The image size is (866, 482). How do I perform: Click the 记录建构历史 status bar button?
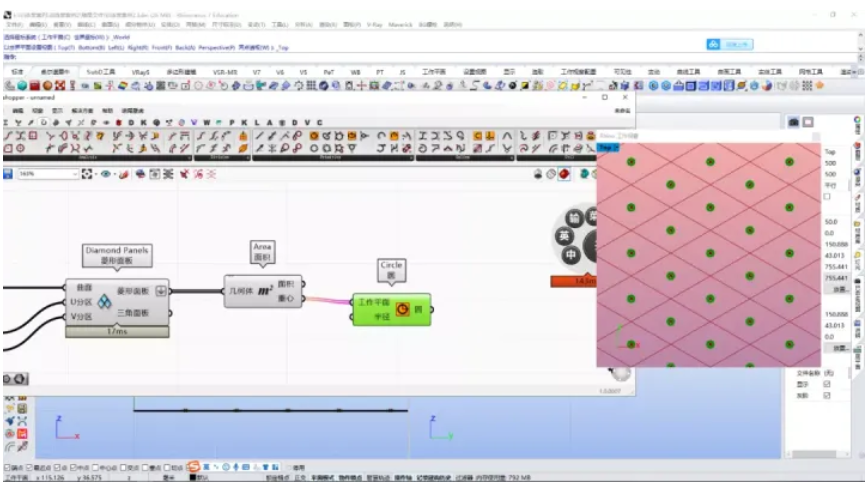click(x=434, y=478)
